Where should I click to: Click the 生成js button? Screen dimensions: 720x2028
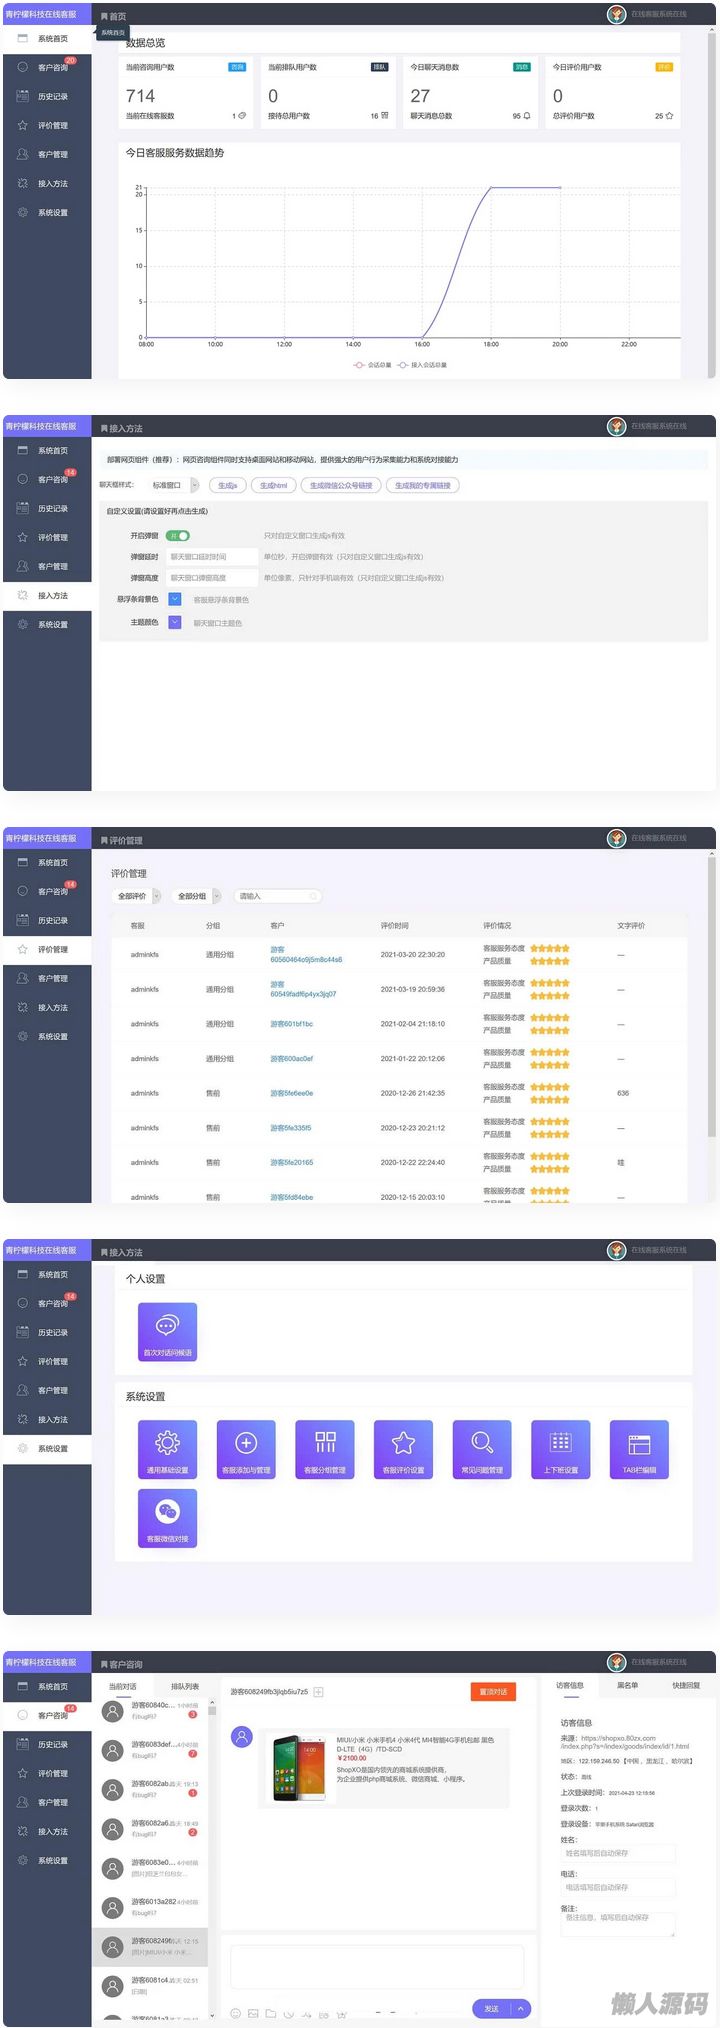[227, 485]
